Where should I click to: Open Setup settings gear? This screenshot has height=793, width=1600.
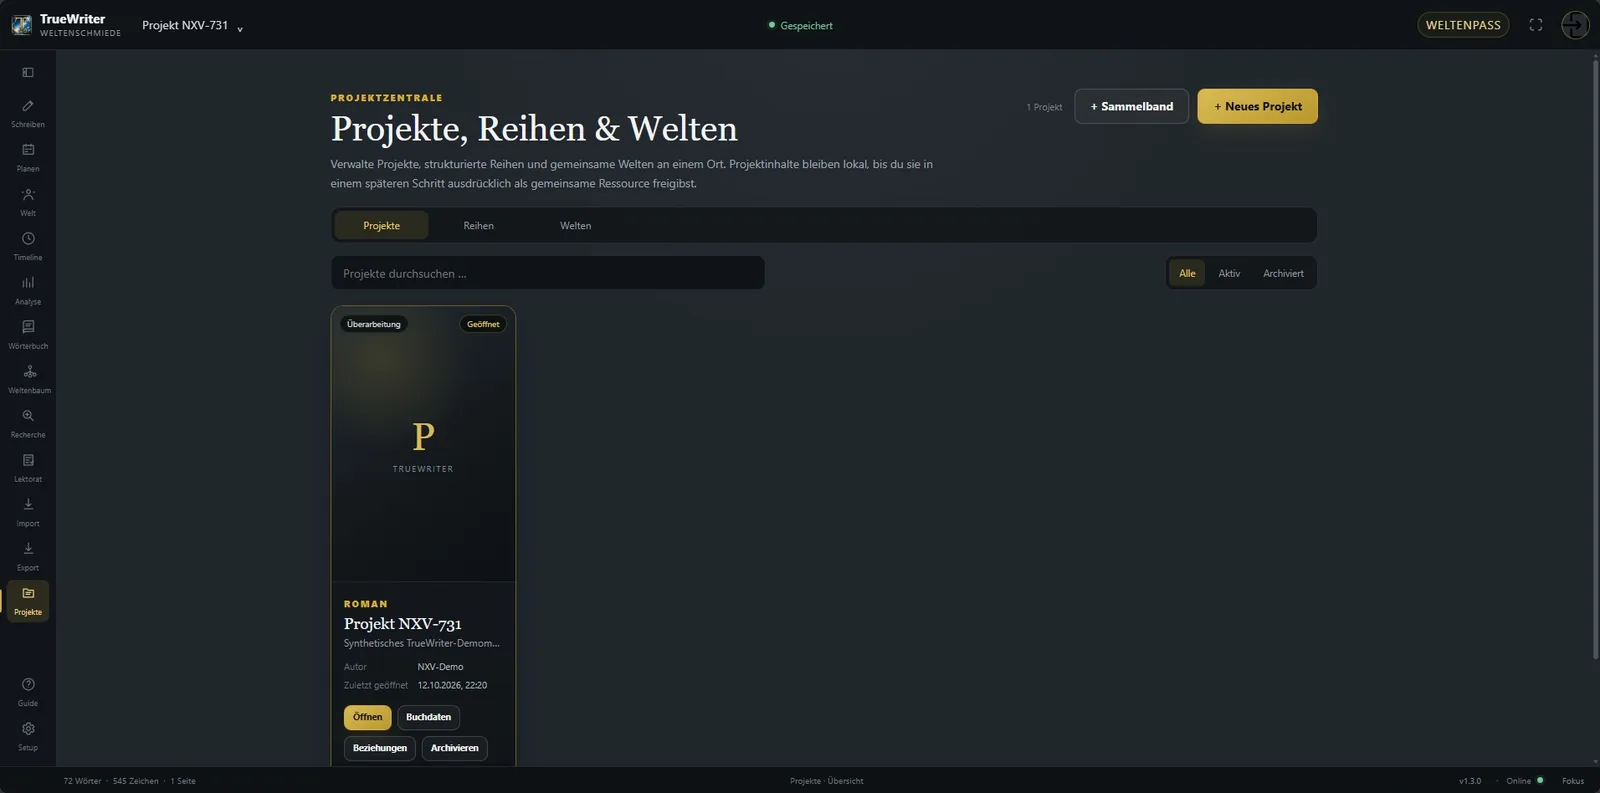28,736
